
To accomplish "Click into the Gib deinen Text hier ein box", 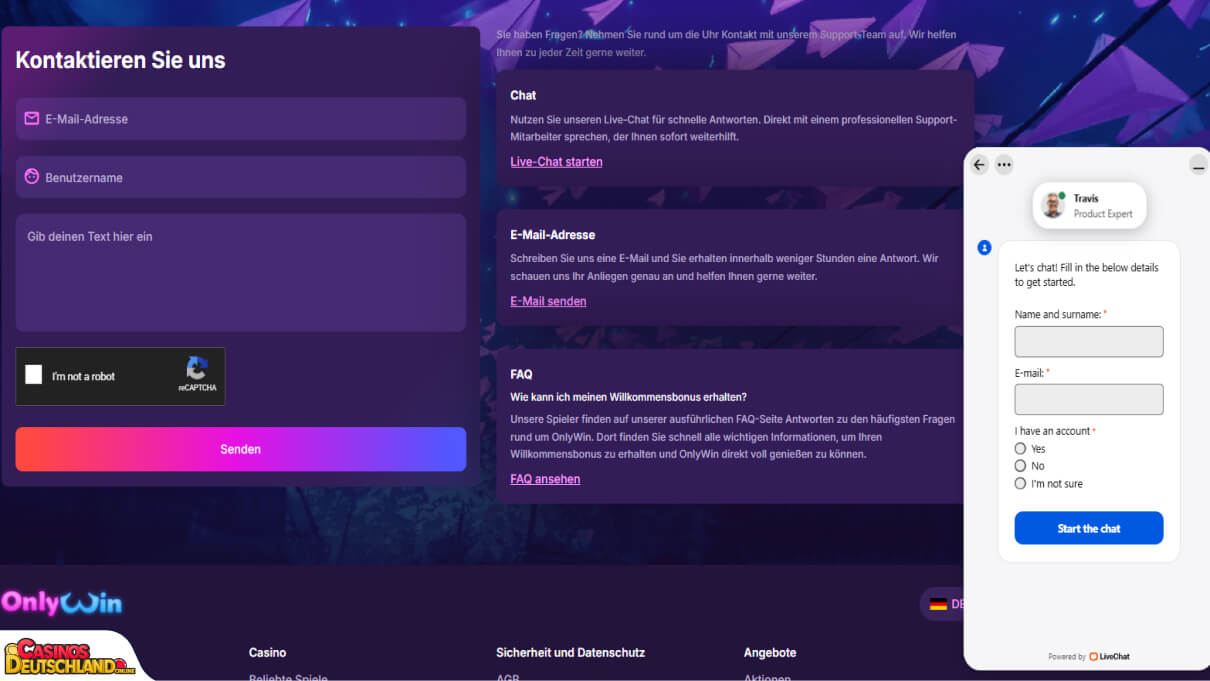I will 241,272.
